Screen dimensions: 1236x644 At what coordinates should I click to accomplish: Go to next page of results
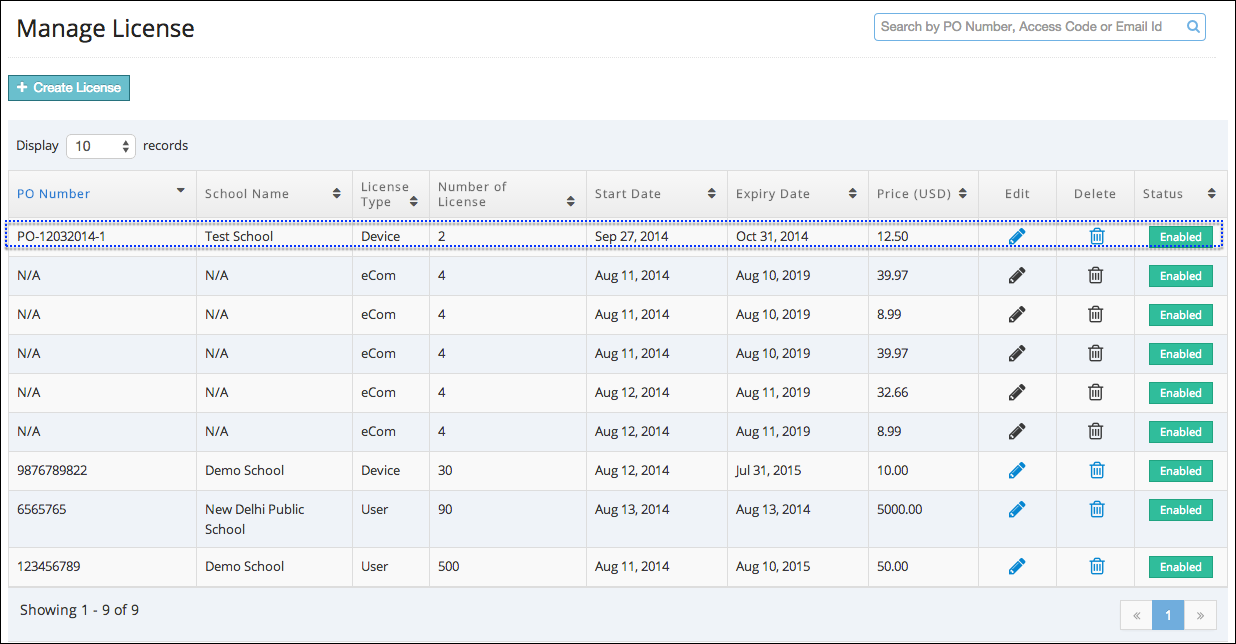1200,615
